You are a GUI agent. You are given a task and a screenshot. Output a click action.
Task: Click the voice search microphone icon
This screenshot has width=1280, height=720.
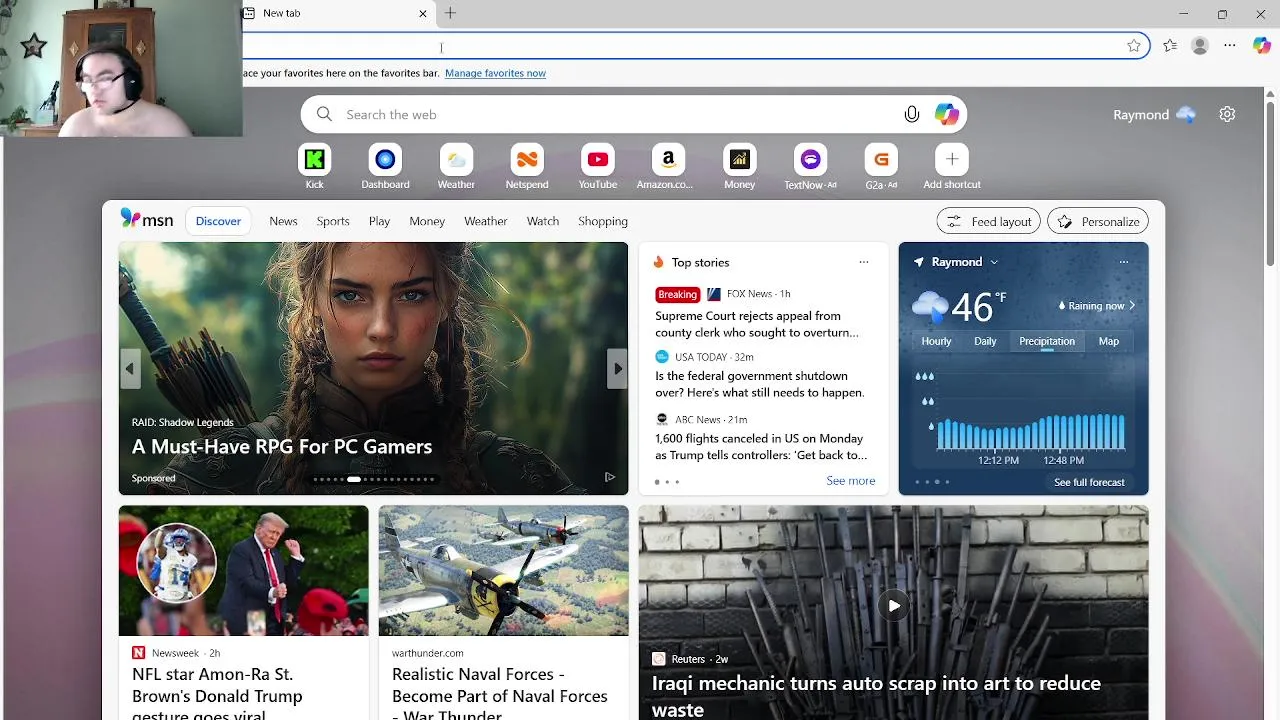point(912,114)
